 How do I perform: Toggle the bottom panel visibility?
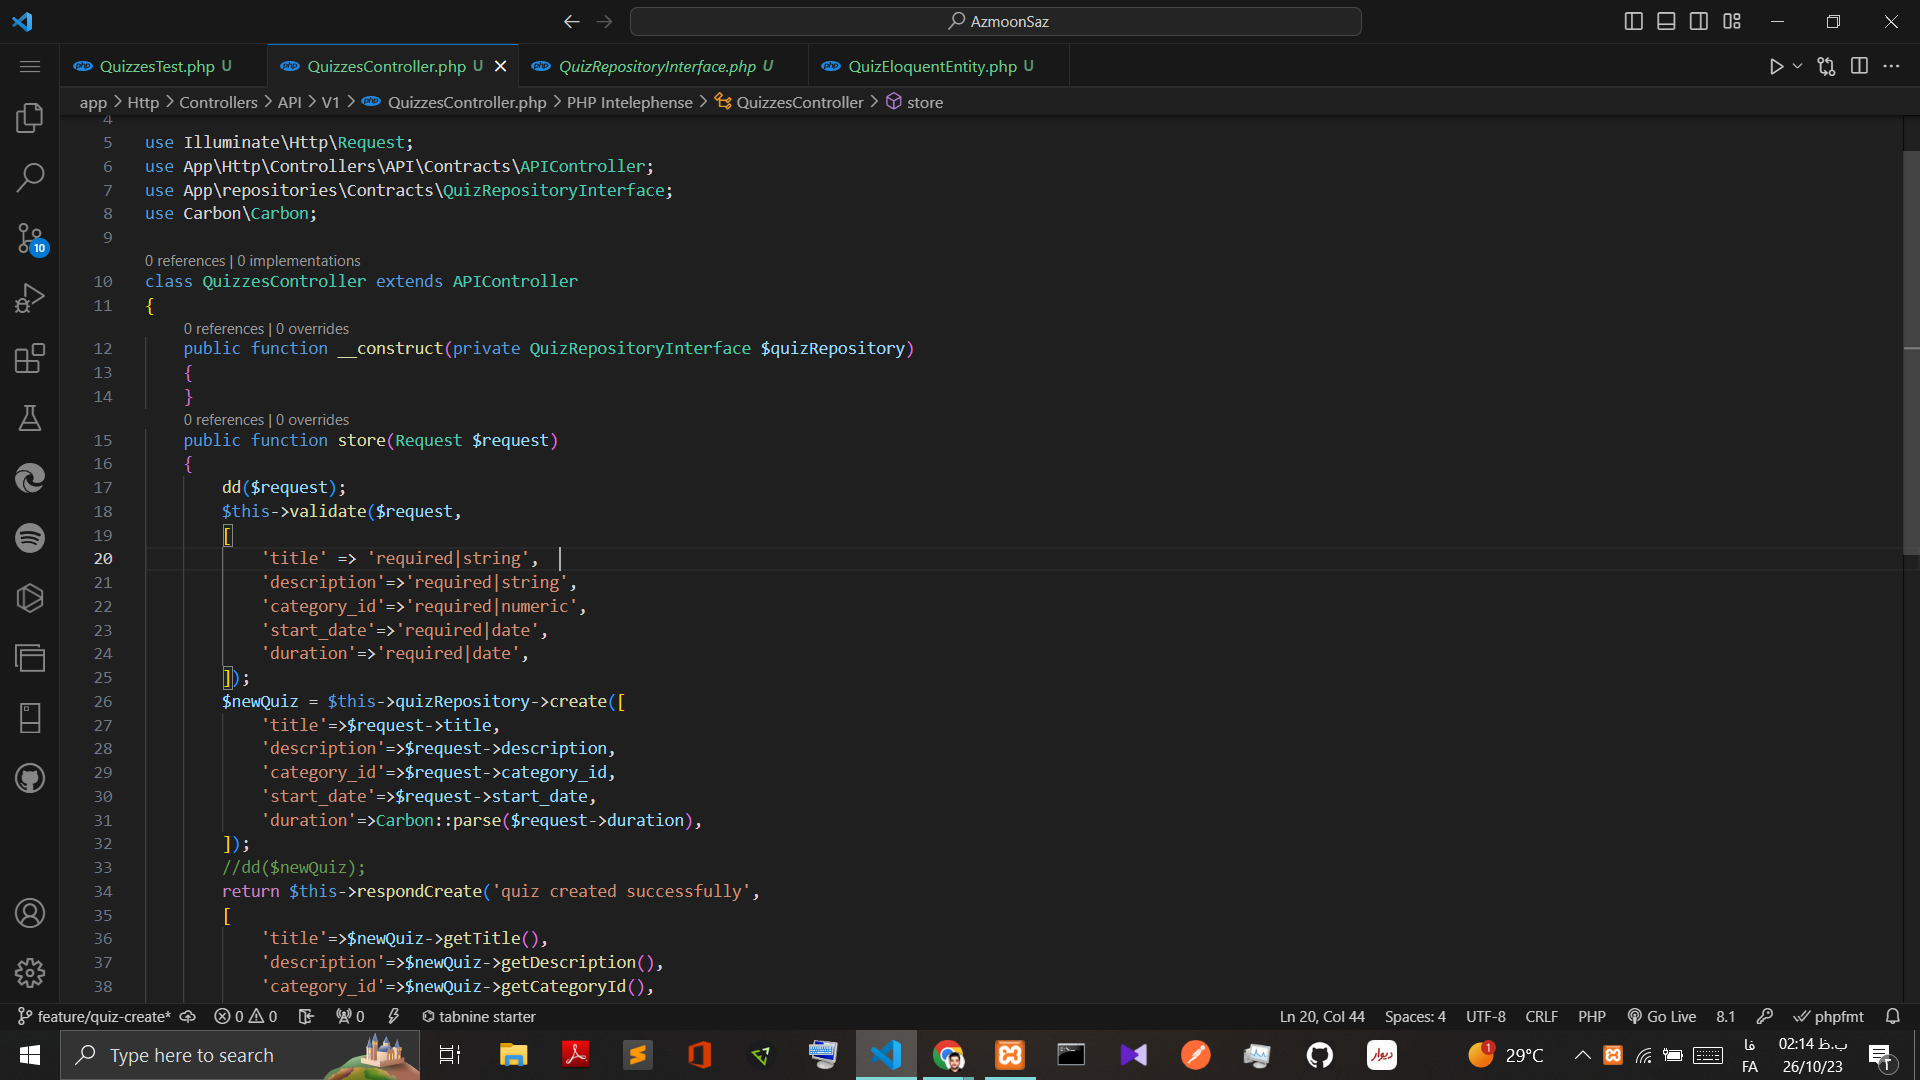tap(1666, 21)
